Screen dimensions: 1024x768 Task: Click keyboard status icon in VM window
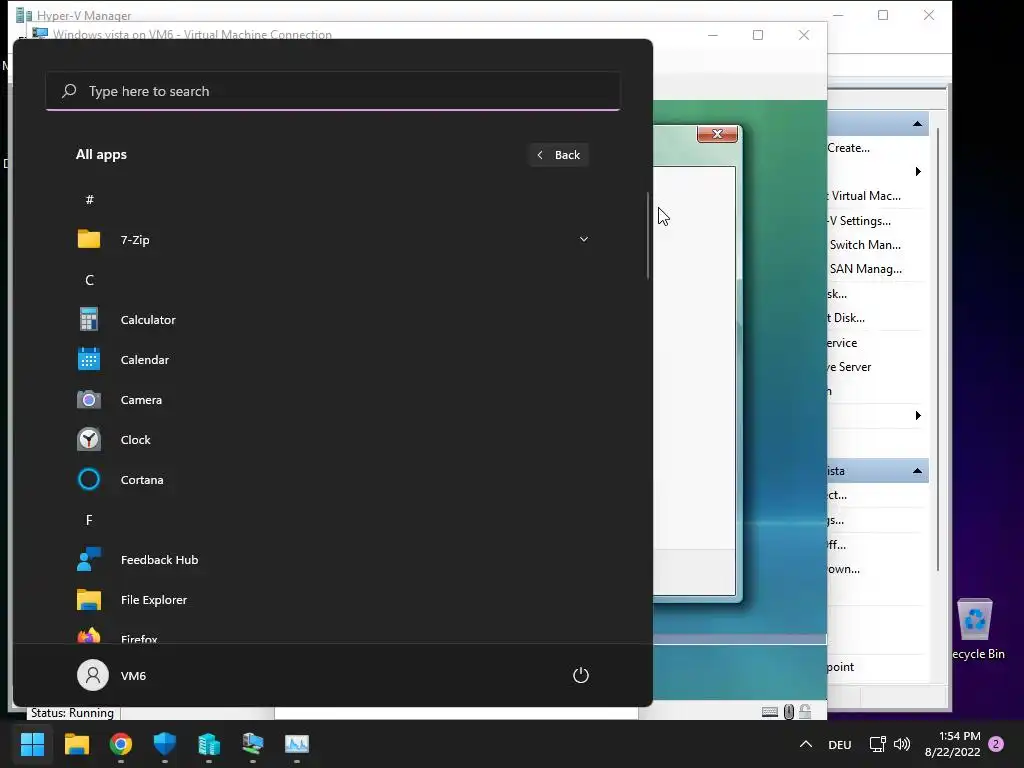click(x=770, y=712)
